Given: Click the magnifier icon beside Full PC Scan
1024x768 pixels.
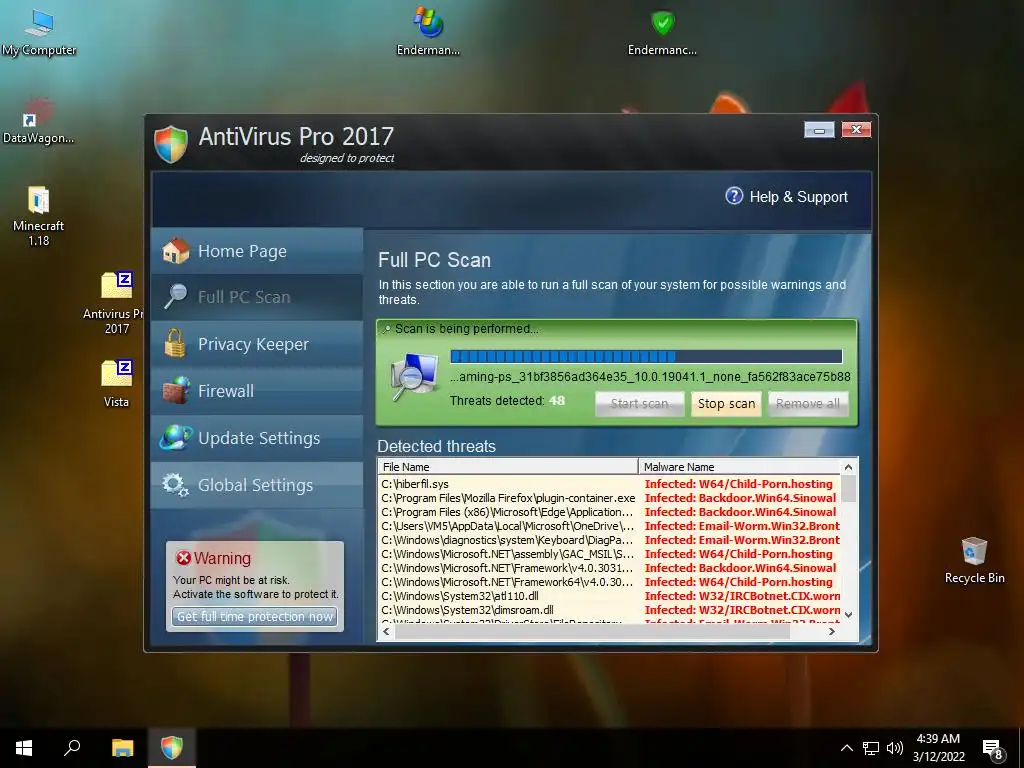Looking at the screenshot, I should click(x=175, y=296).
